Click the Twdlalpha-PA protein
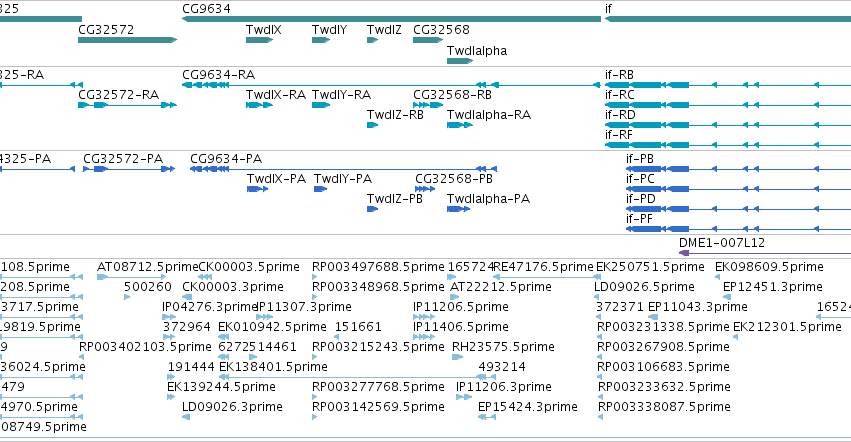851x442 pixels. click(459, 209)
